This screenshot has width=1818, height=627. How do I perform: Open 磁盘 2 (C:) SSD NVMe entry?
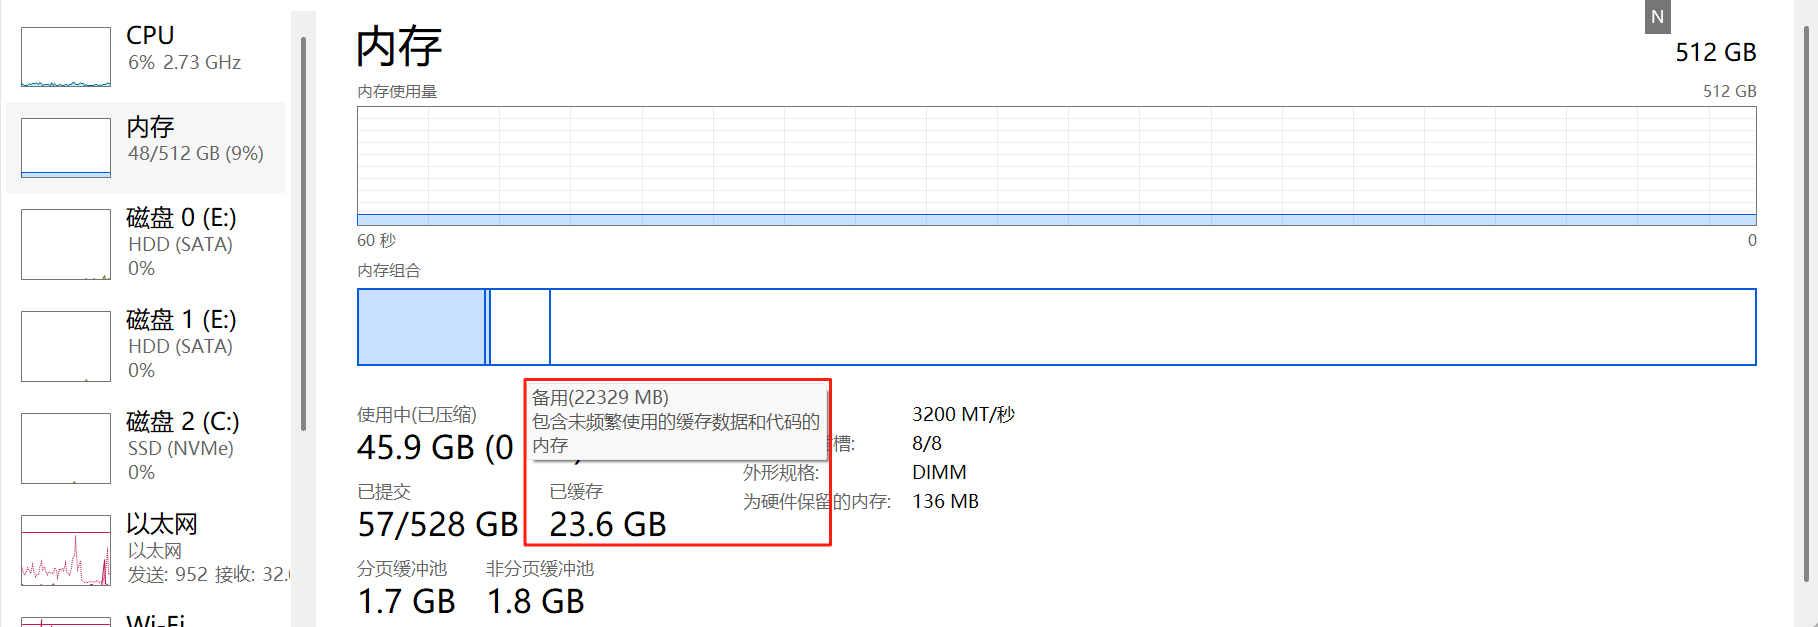[x=146, y=447]
